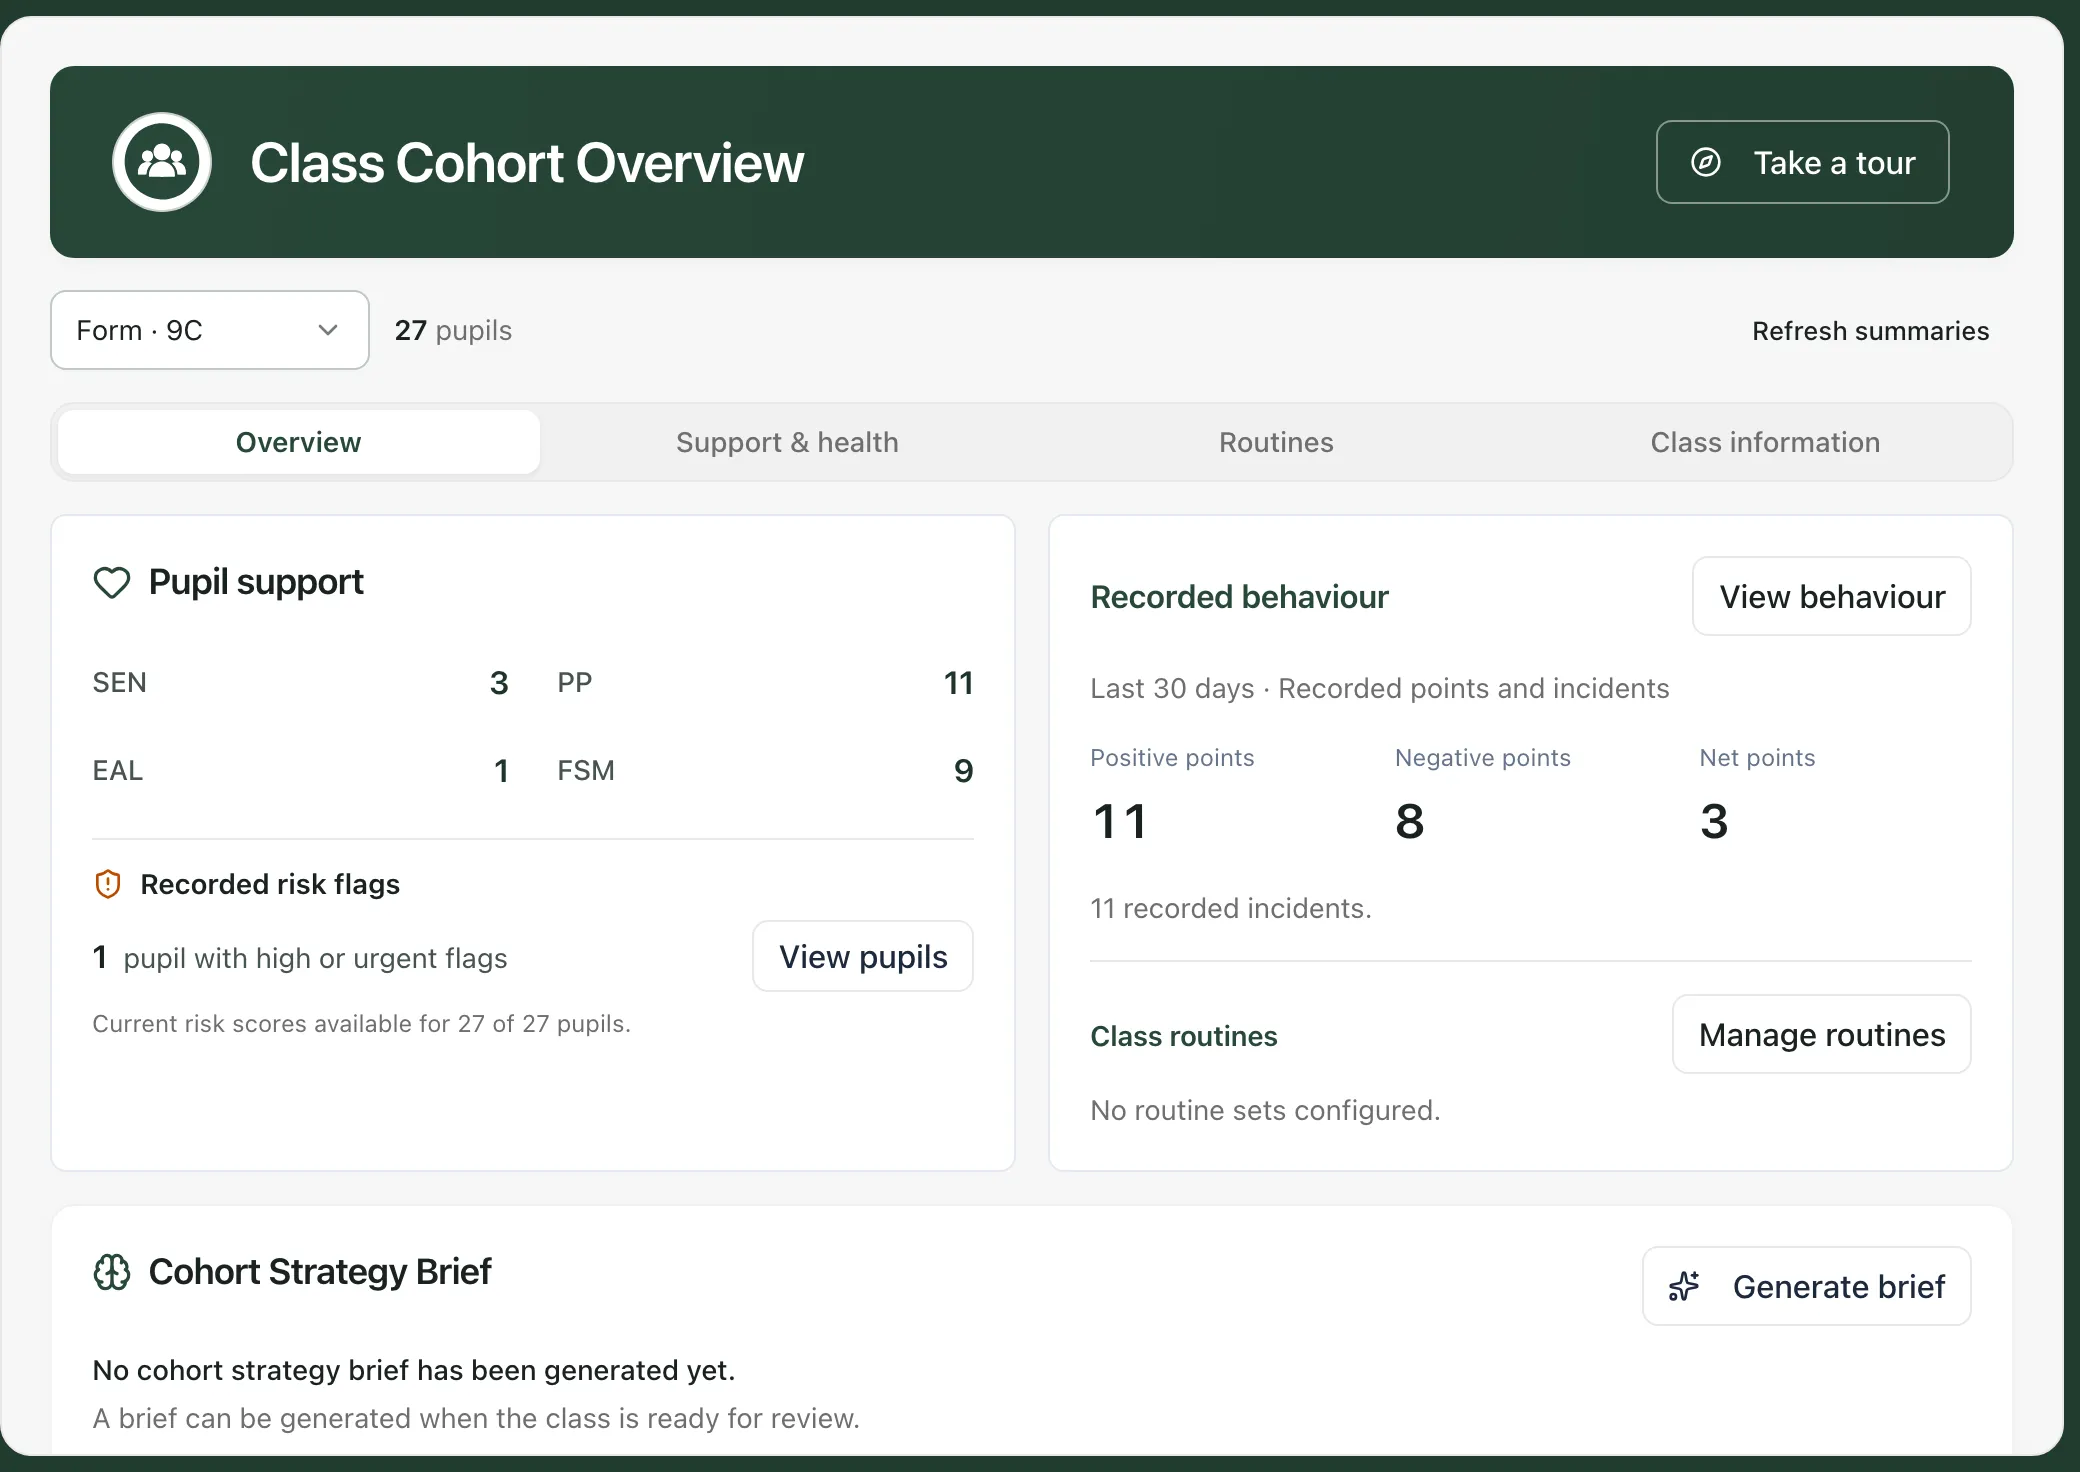
Task: Click the EAL row label
Action: tap(118, 771)
